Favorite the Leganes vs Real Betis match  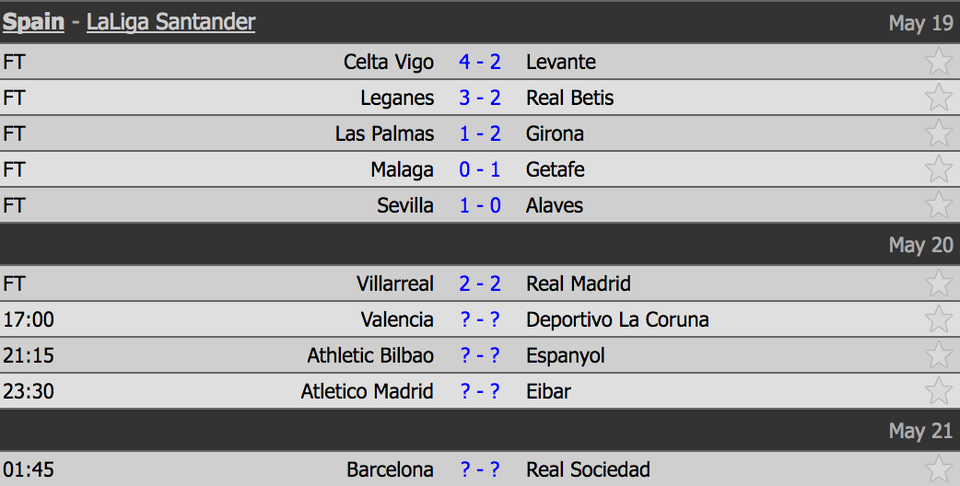pos(939,97)
